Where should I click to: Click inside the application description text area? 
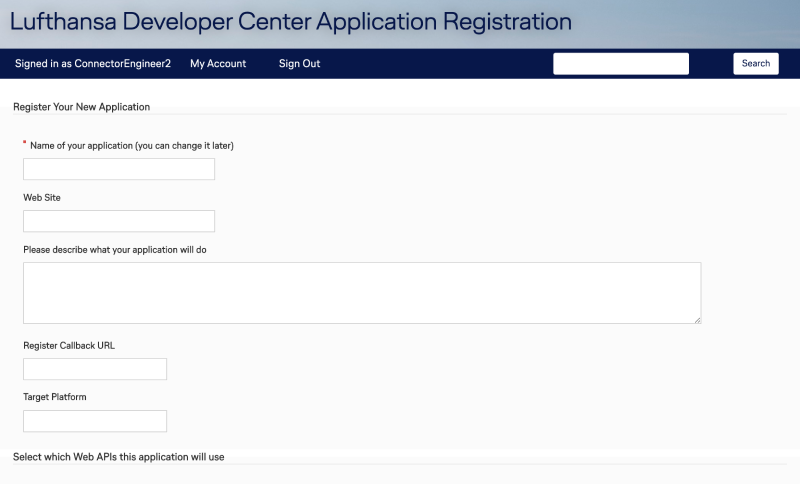pos(361,293)
